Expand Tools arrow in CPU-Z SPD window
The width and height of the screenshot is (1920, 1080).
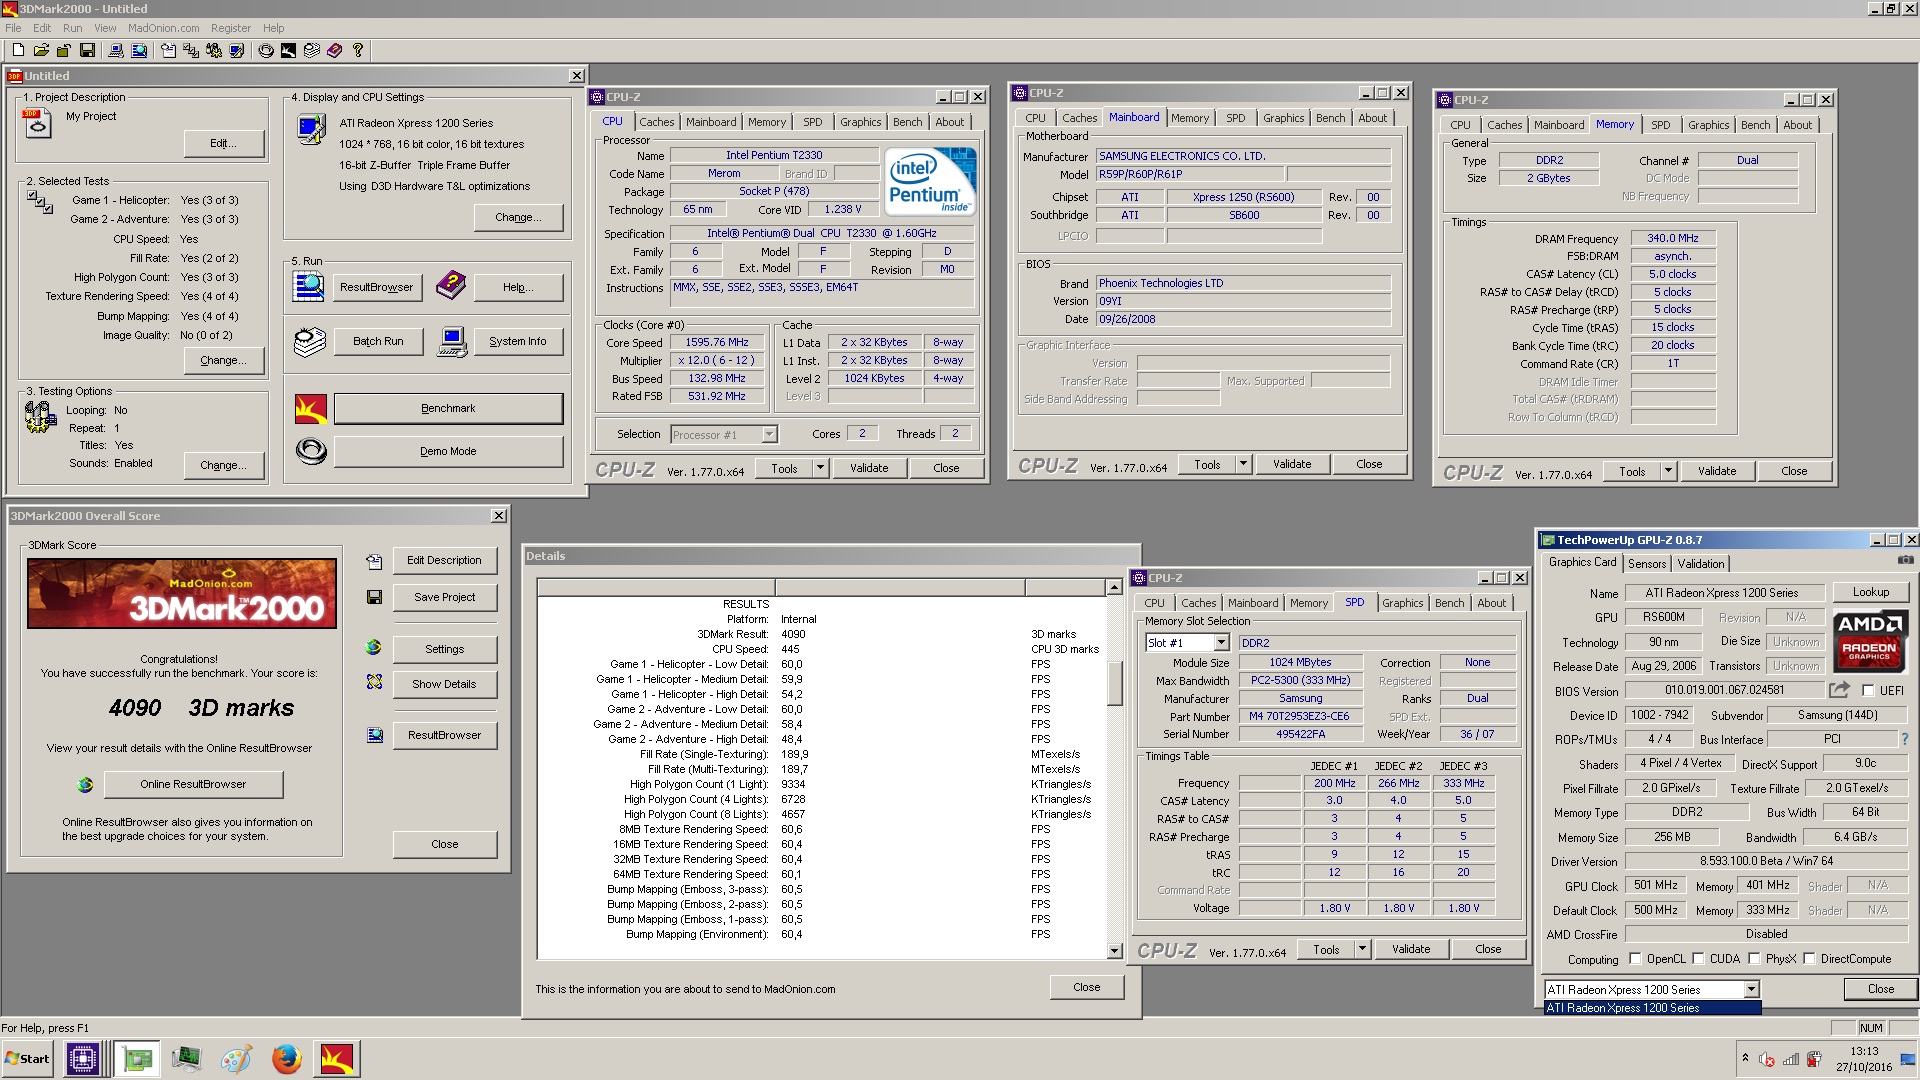point(1362,949)
